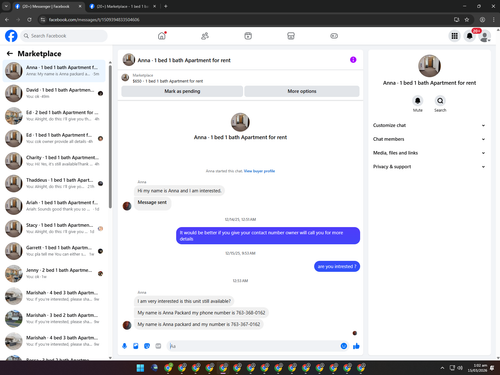Click the Mark as pending button
500x375 pixels.
coord(182,91)
